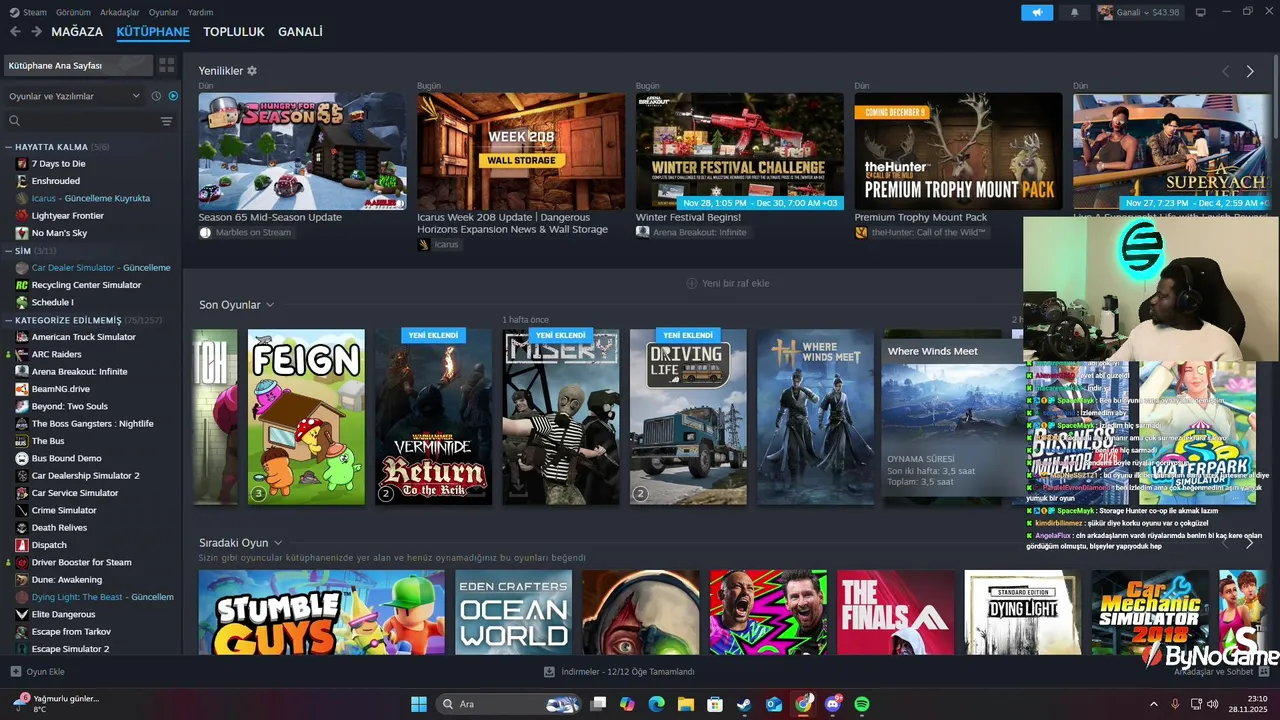
Task: Toggle sort by recent clock icon
Action: 156,96
